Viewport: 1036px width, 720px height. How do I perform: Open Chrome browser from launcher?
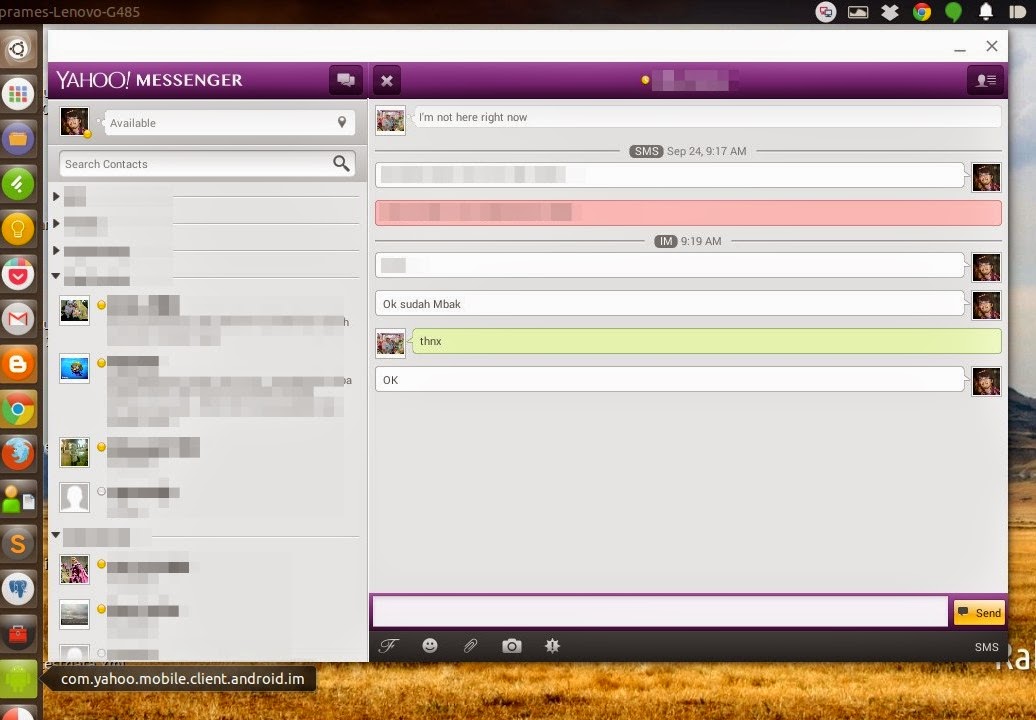(x=18, y=410)
